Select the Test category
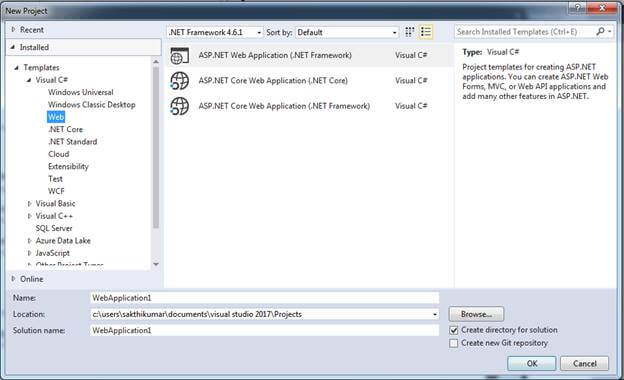The height and width of the screenshot is (380, 624). [x=55, y=179]
